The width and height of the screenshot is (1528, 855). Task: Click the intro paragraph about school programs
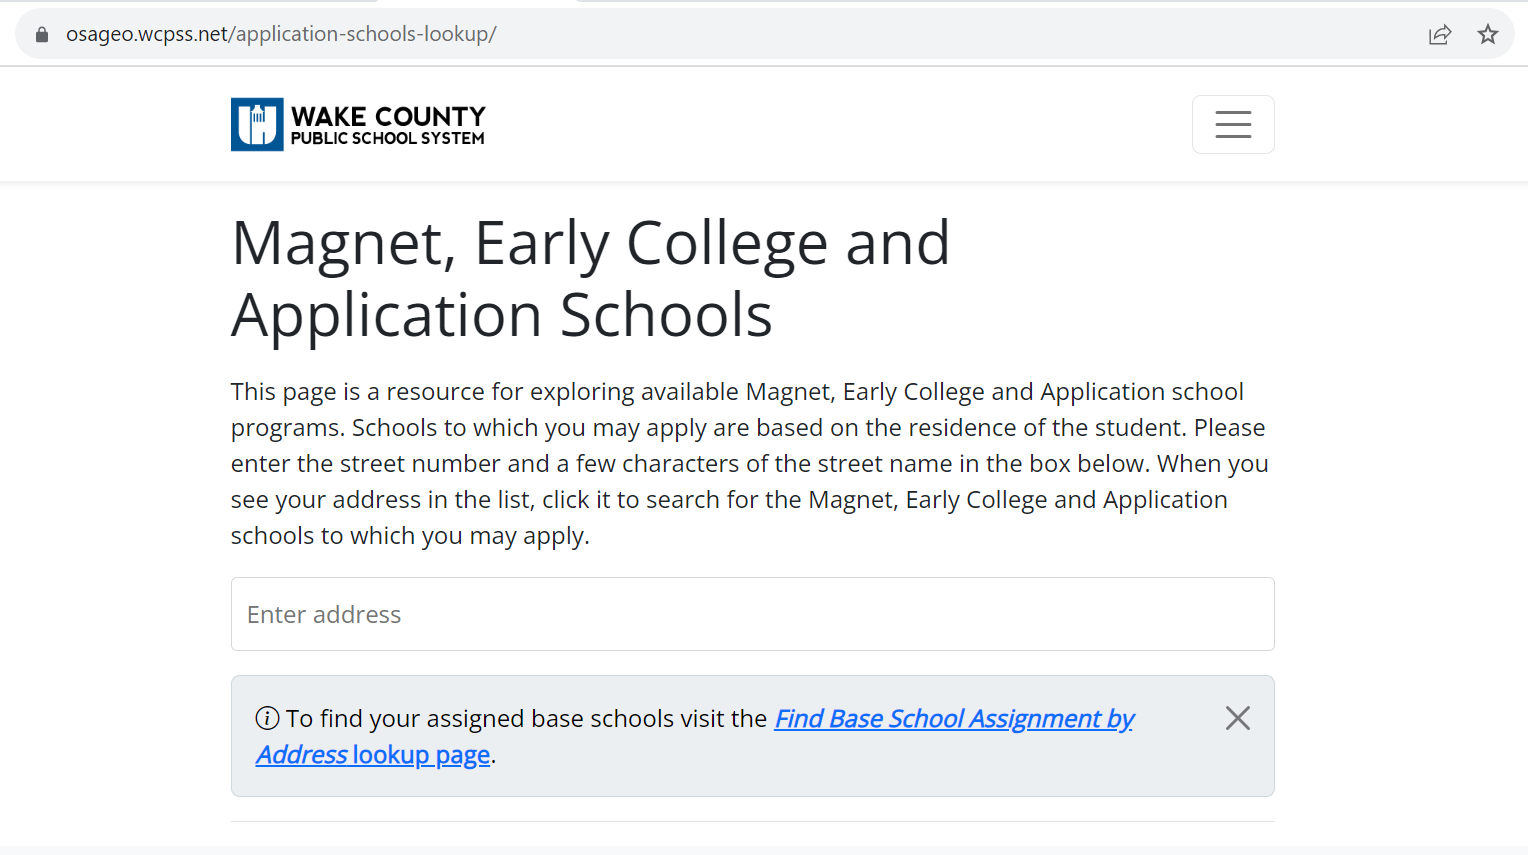(750, 463)
